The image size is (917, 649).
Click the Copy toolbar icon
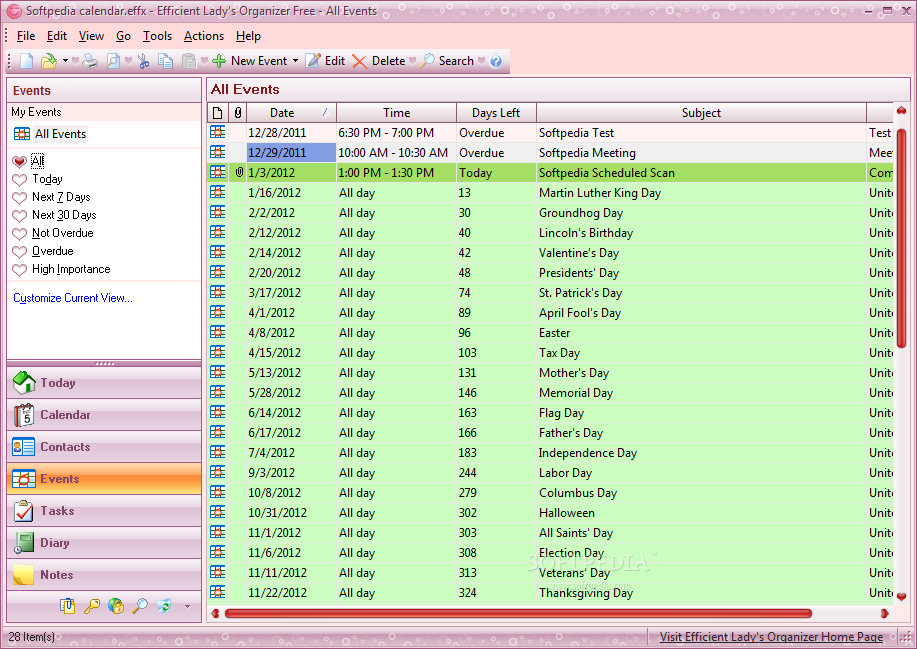(166, 61)
